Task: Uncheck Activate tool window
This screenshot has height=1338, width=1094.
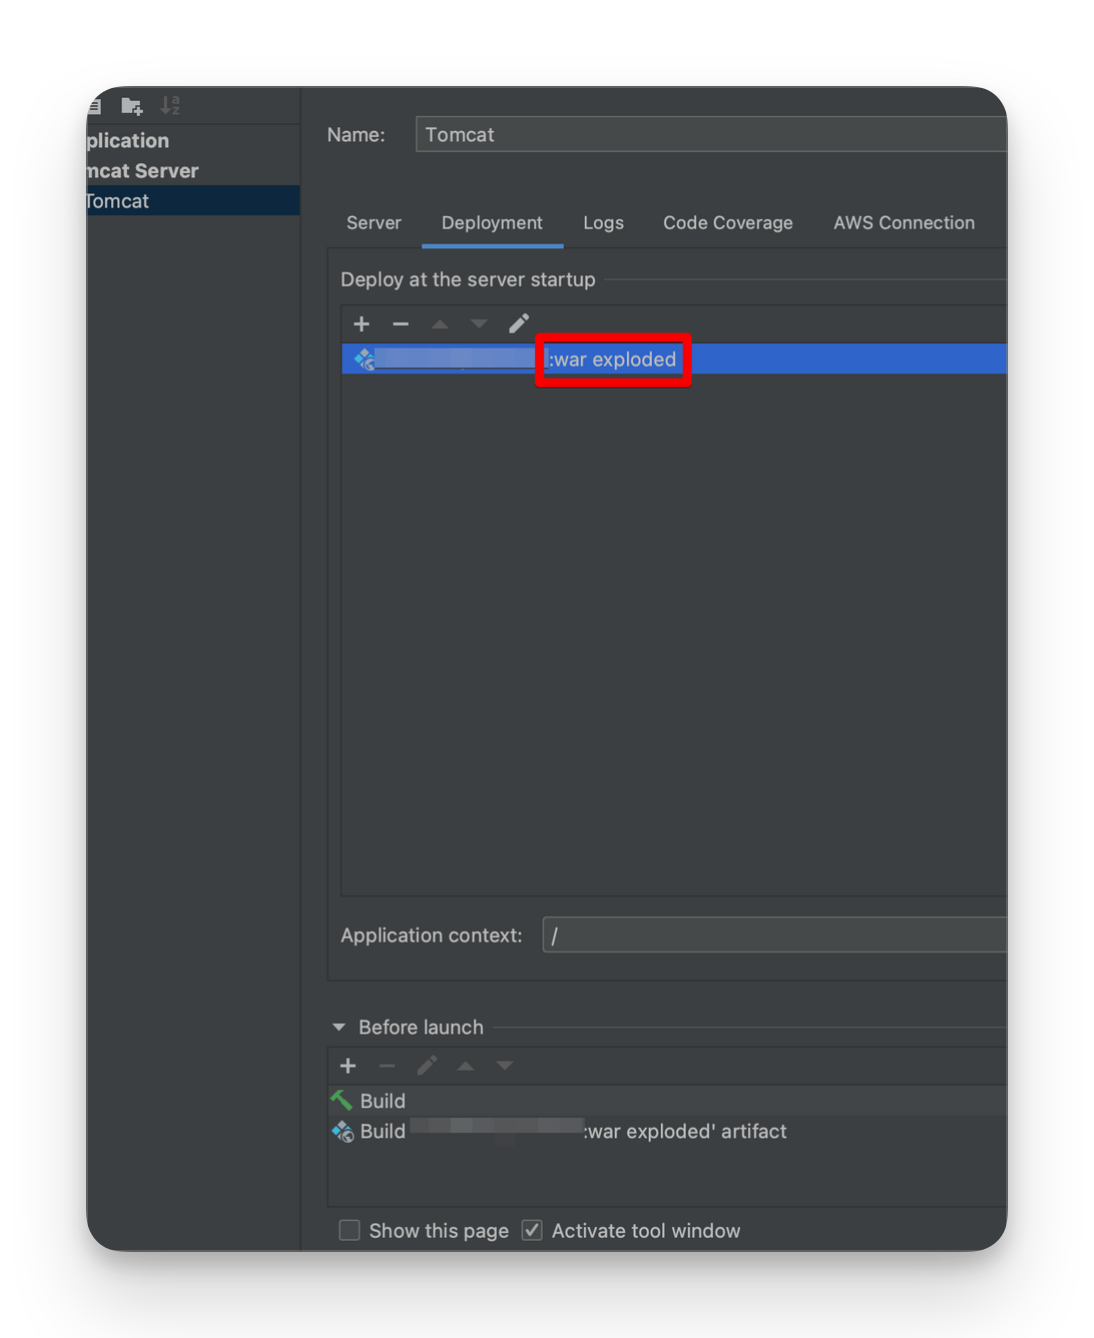Action: (x=532, y=1231)
